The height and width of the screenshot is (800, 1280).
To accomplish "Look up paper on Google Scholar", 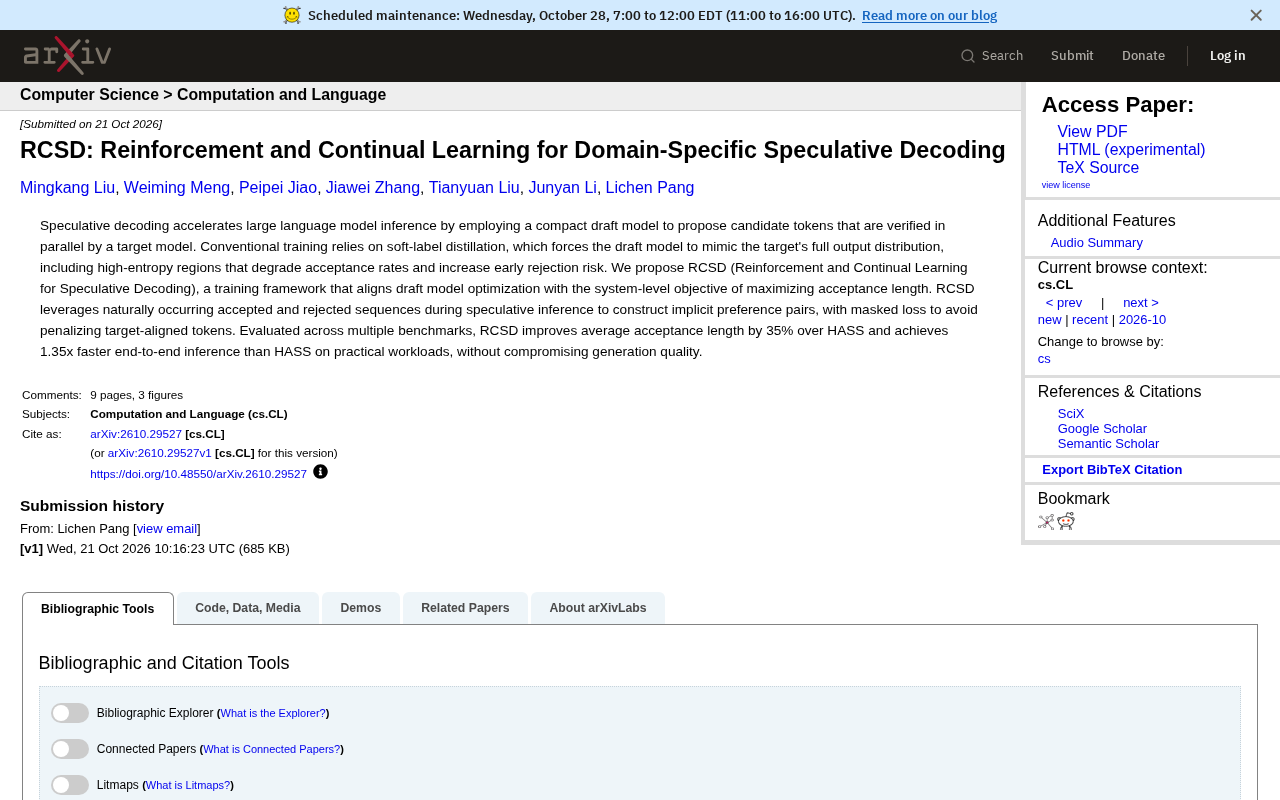I will pyautogui.click(x=1102, y=429).
